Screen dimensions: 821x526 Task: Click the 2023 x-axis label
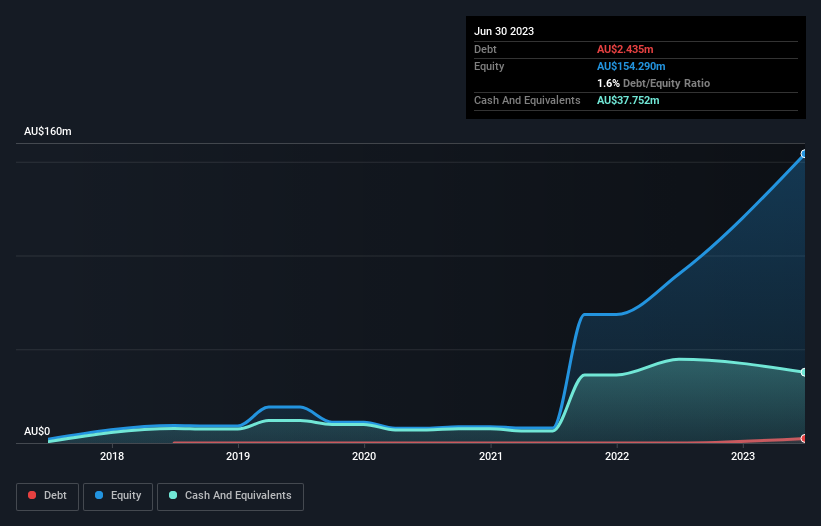click(x=743, y=456)
